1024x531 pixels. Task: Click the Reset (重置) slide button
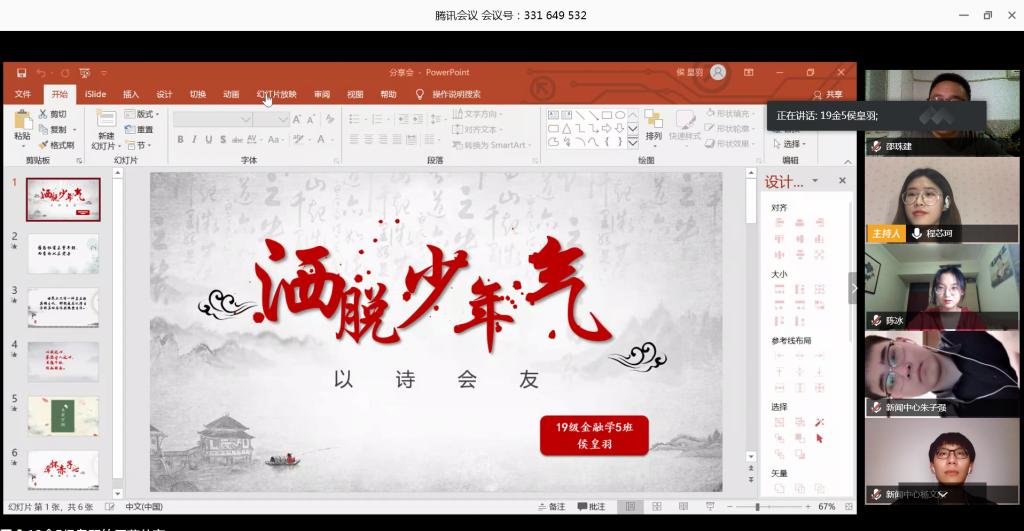[141, 129]
